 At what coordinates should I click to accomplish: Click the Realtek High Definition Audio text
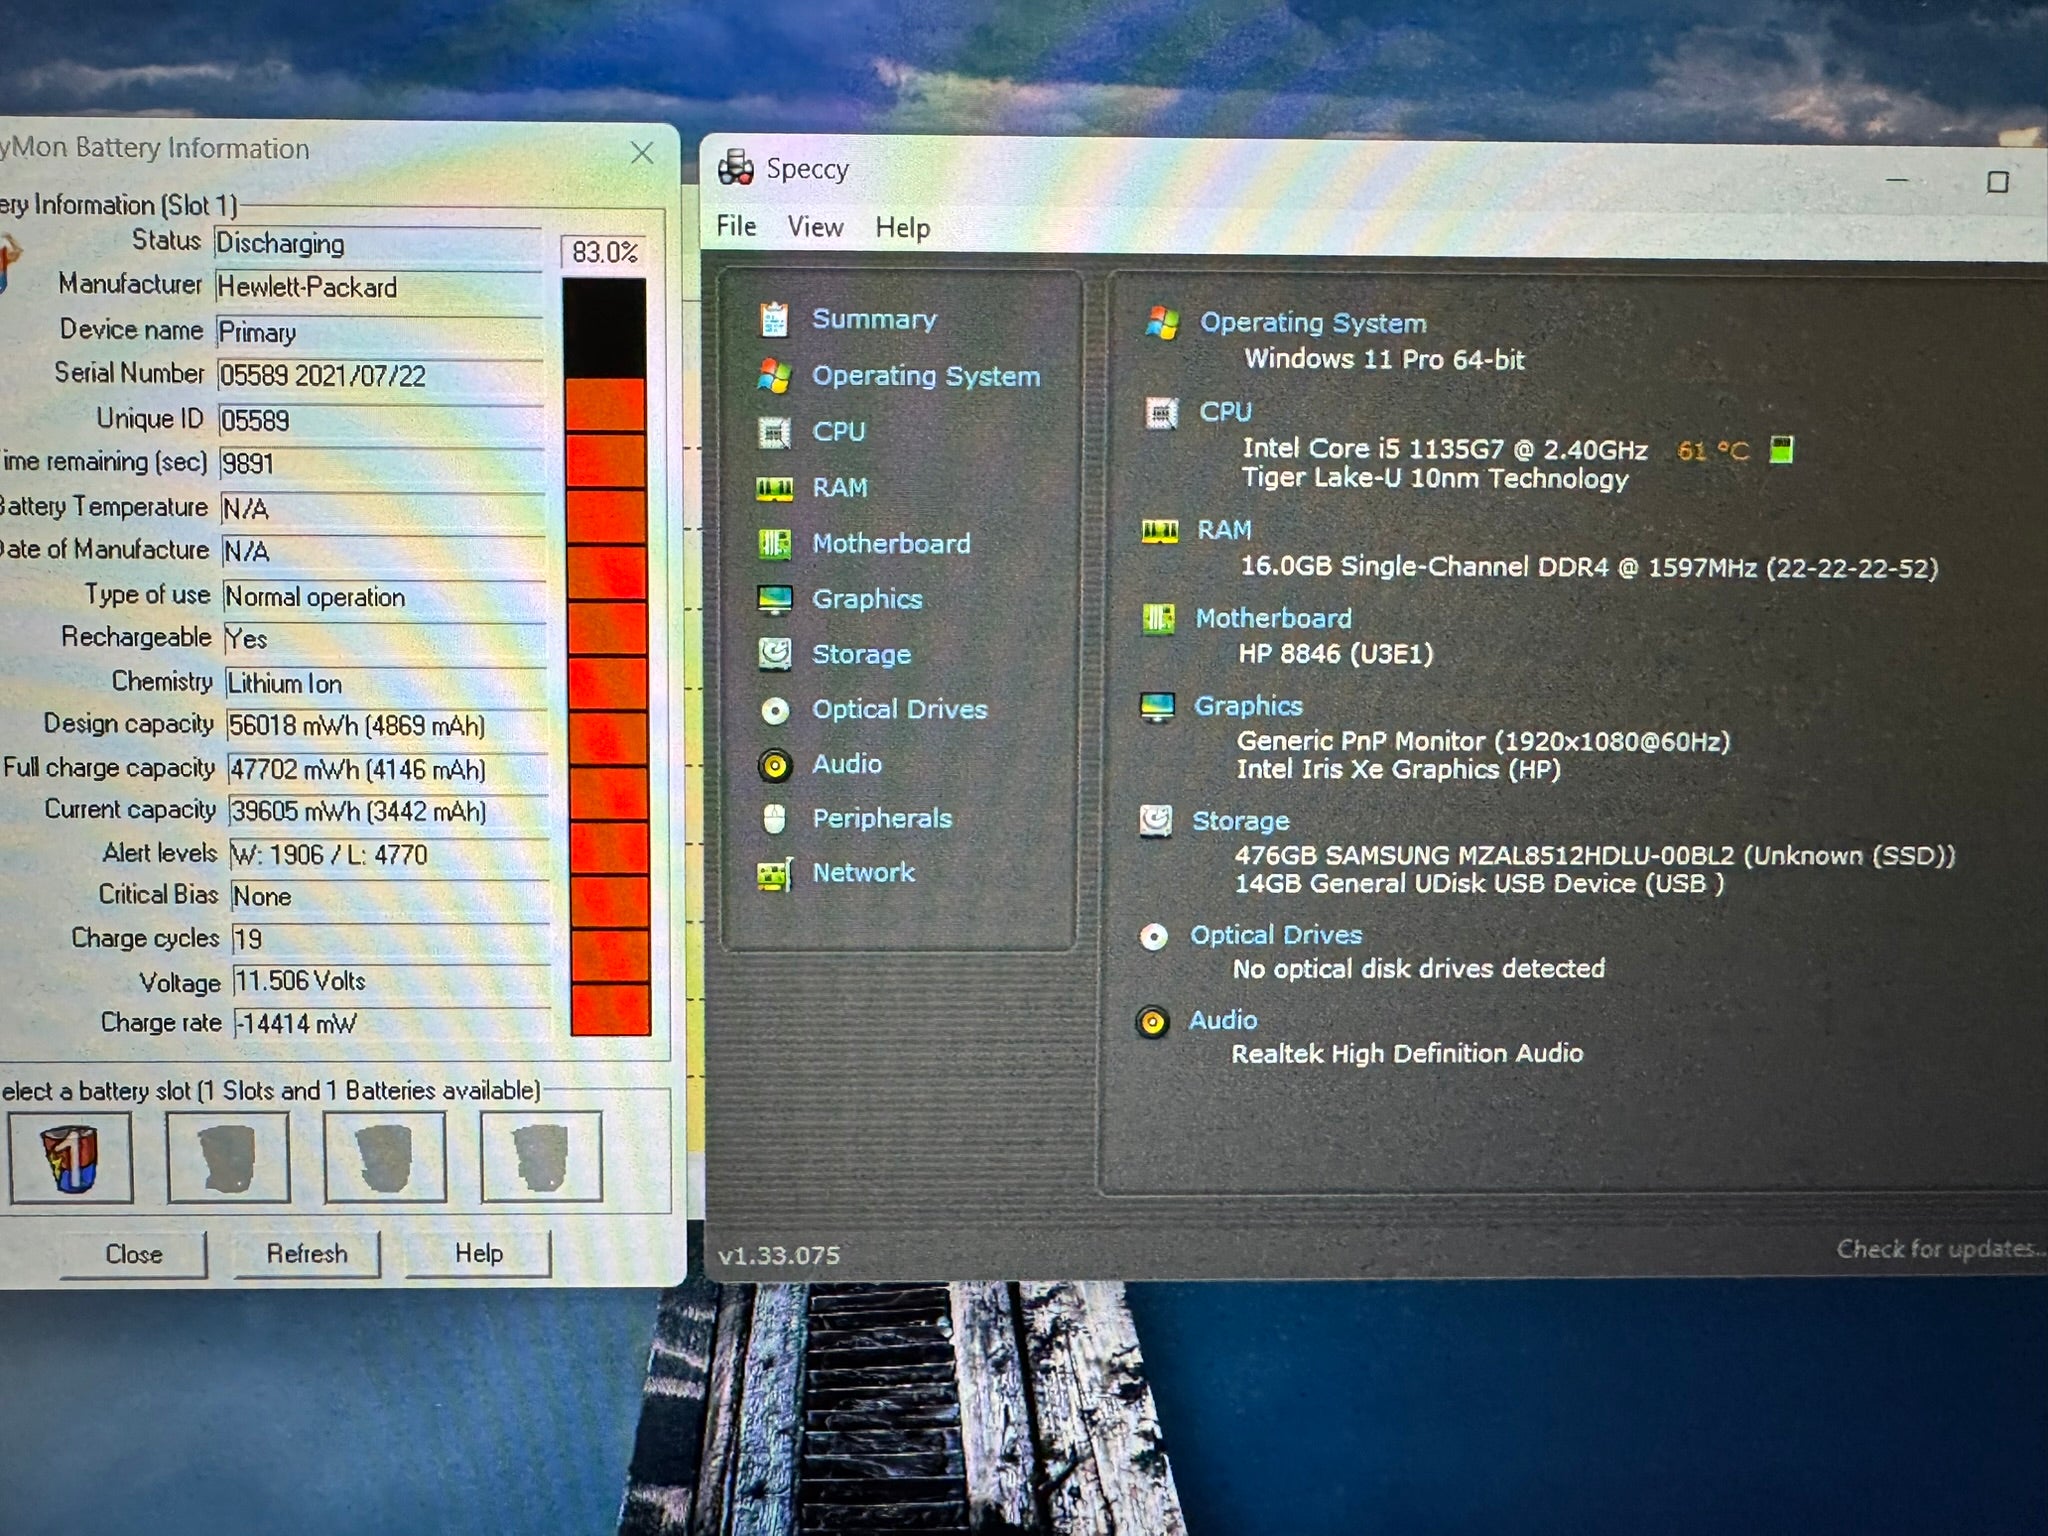pos(1406,1054)
